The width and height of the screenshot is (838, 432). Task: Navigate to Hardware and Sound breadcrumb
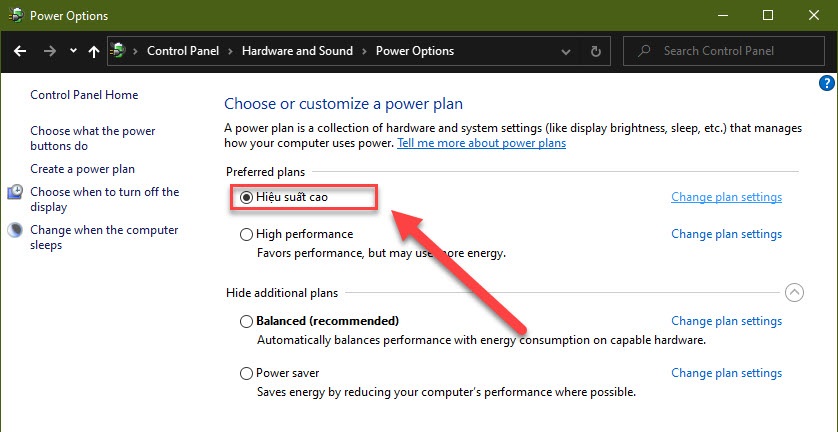pyautogui.click(x=297, y=51)
